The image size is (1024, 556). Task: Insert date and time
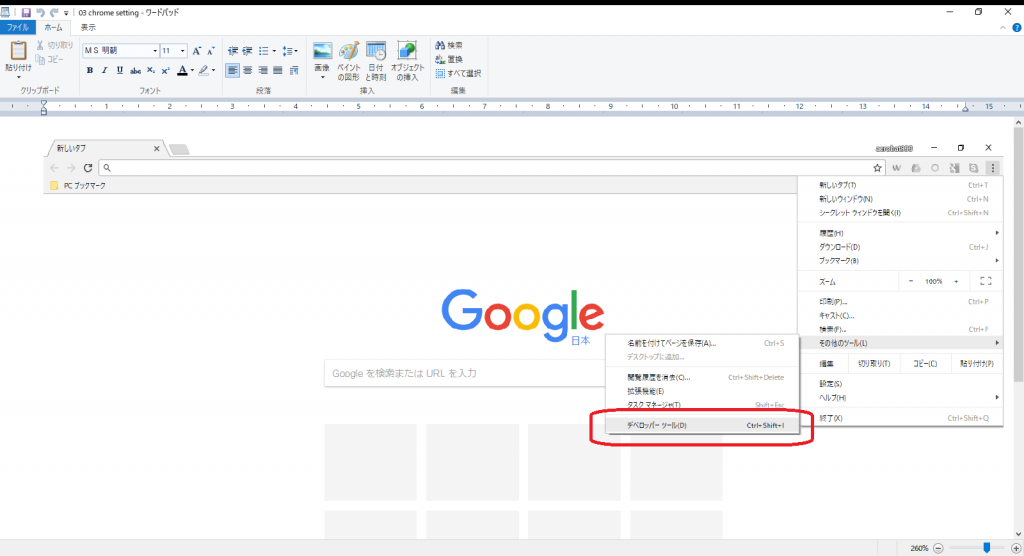click(x=376, y=59)
